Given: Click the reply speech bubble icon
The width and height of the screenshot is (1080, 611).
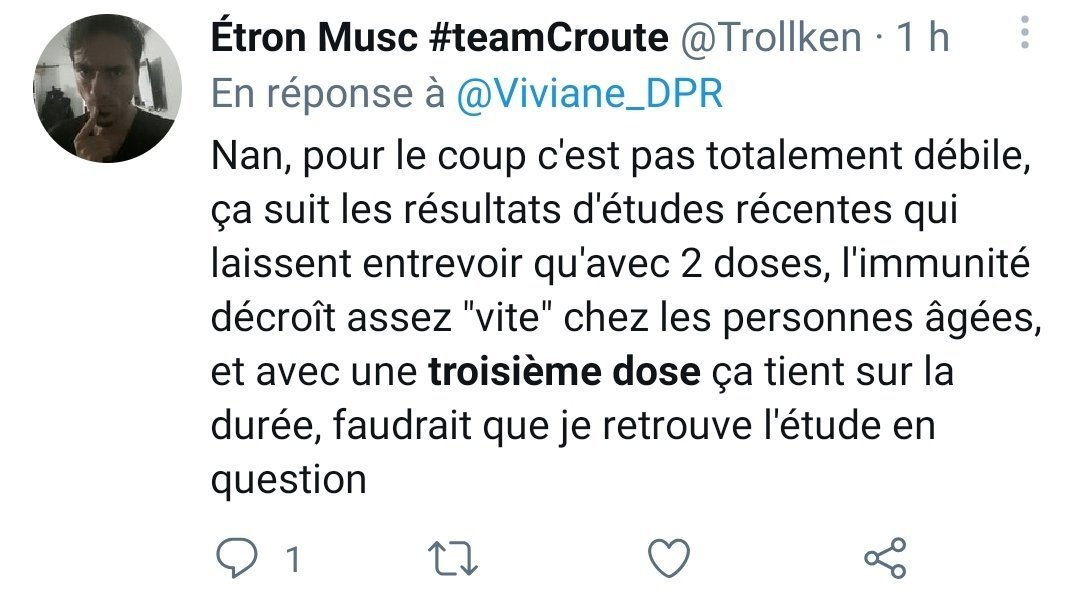Looking at the screenshot, I should [236, 558].
